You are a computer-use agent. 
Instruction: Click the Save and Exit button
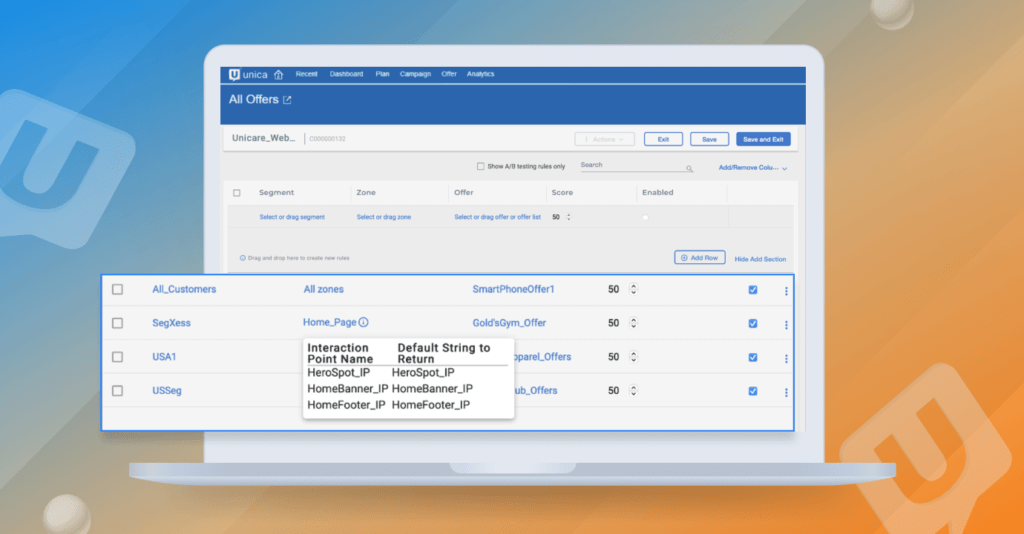763,139
